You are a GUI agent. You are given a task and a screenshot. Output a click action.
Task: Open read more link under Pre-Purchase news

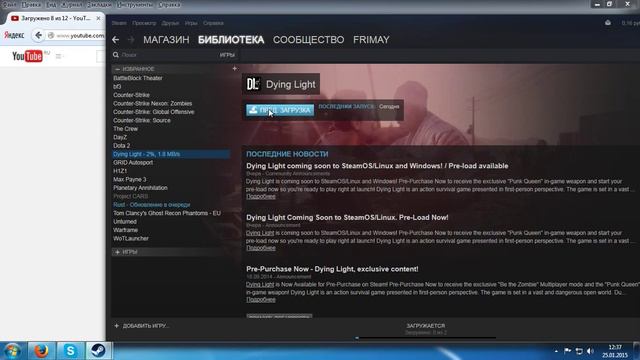(x=261, y=300)
